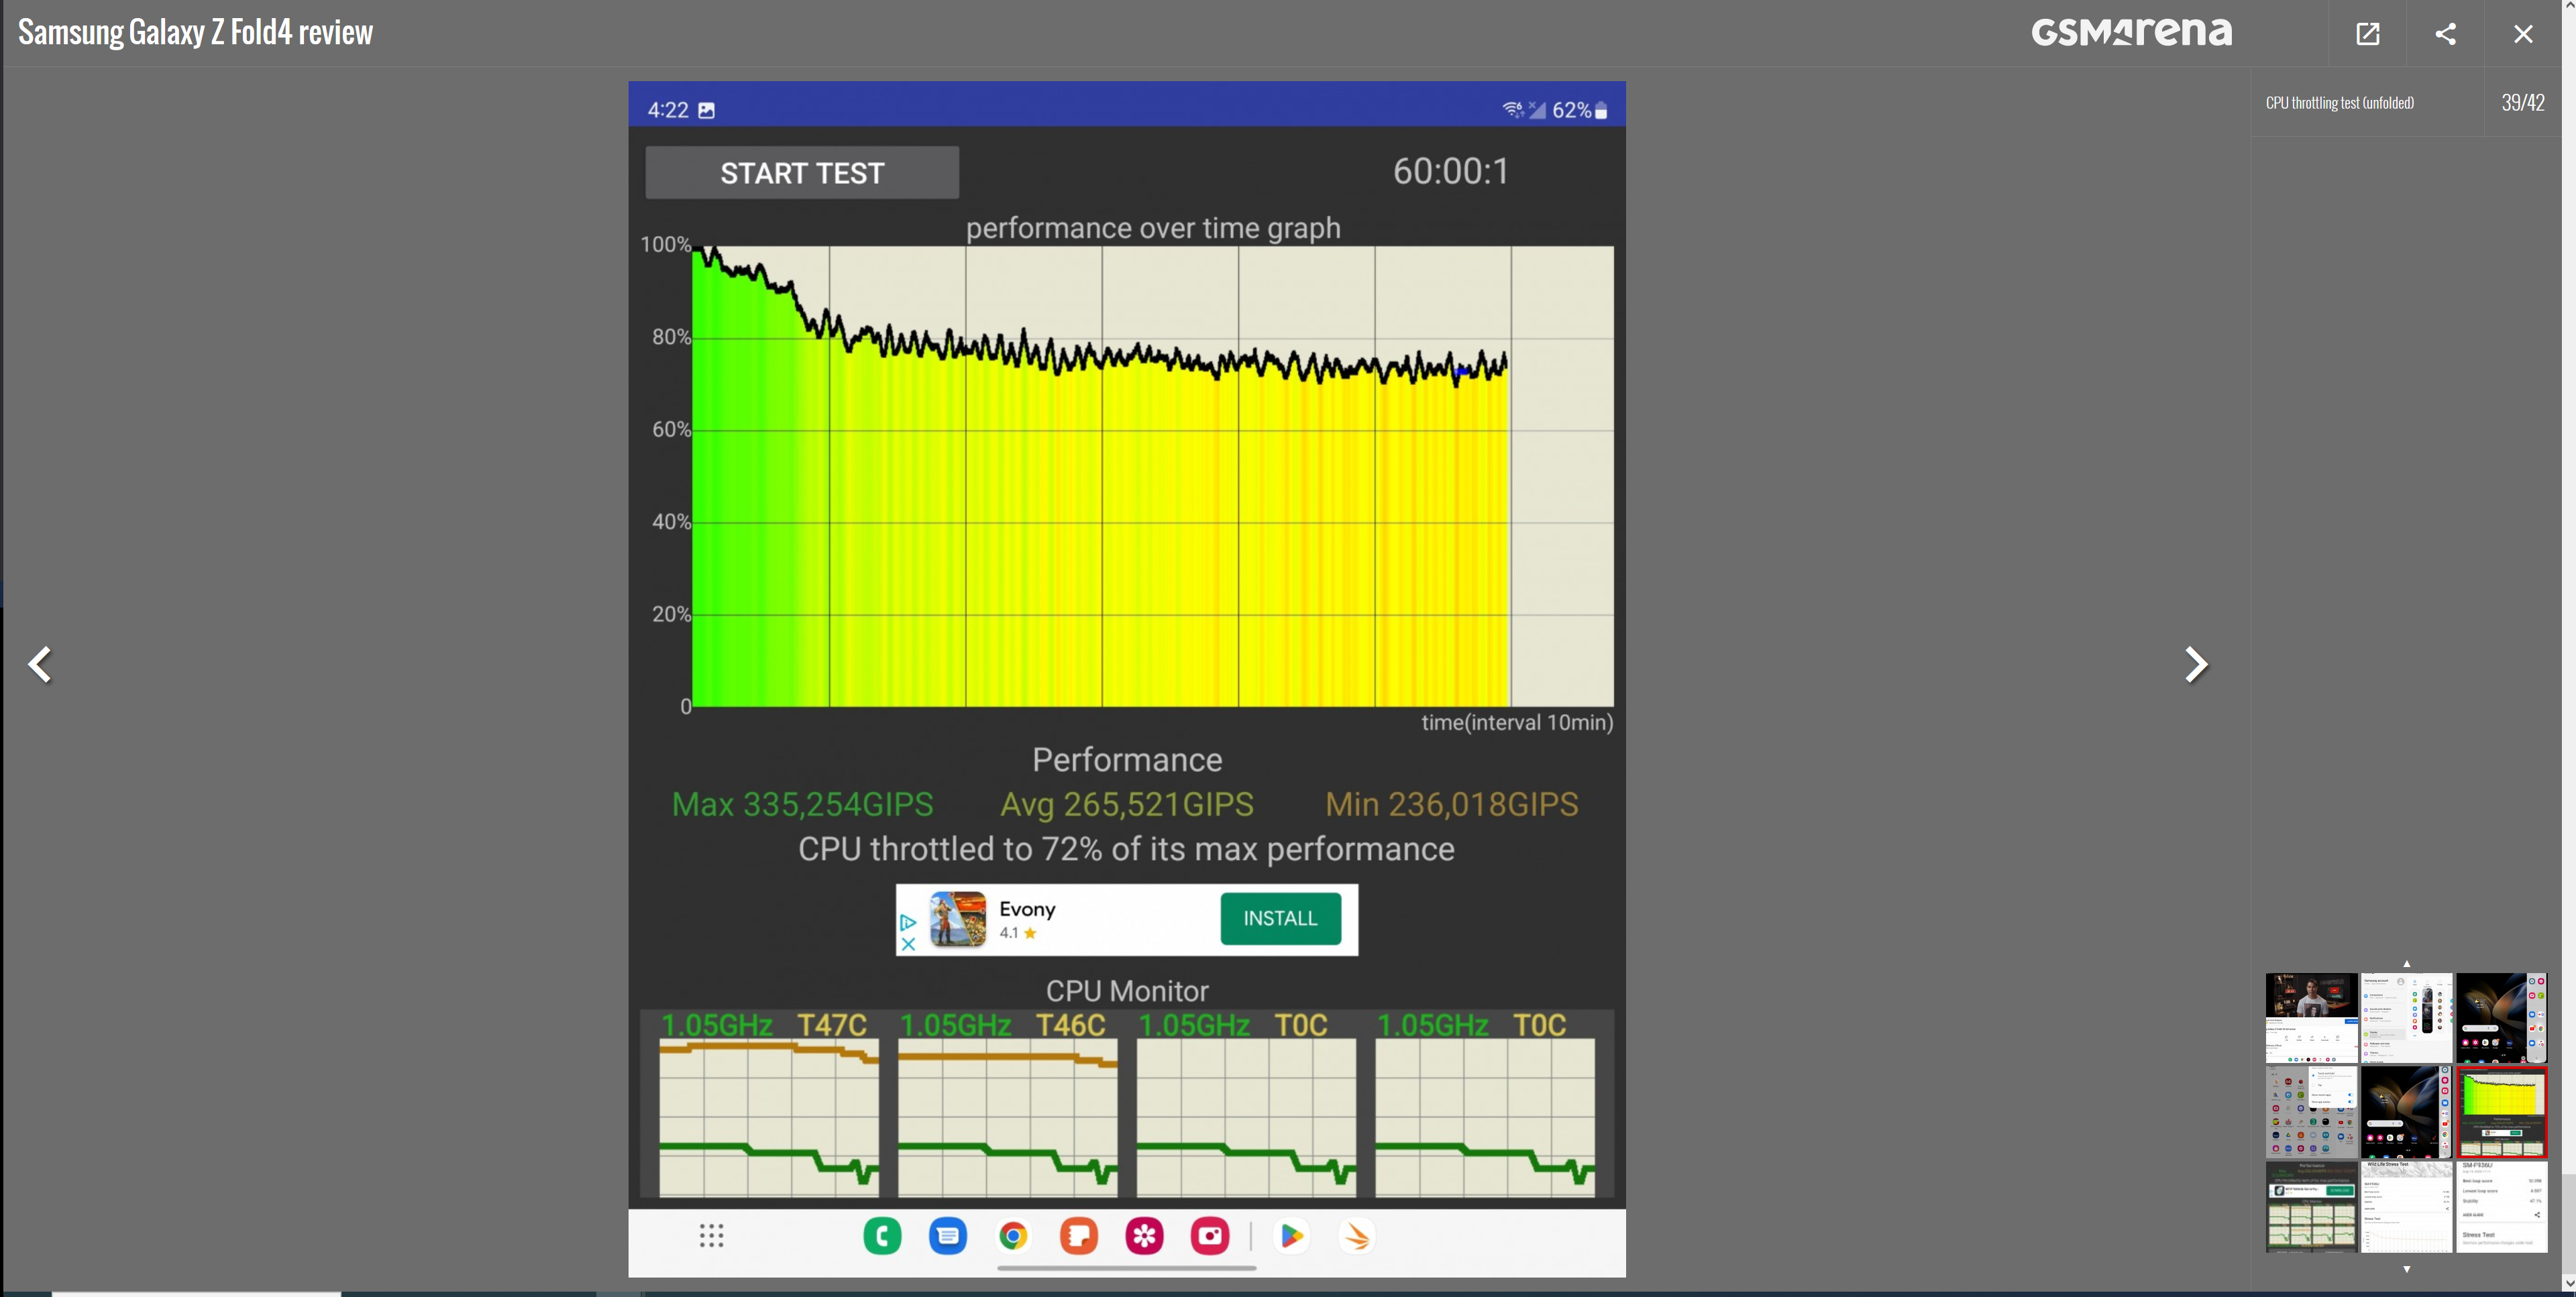Click the Evony game ad icon
Screen dimensions: 2576x1297
pyautogui.click(x=957, y=919)
